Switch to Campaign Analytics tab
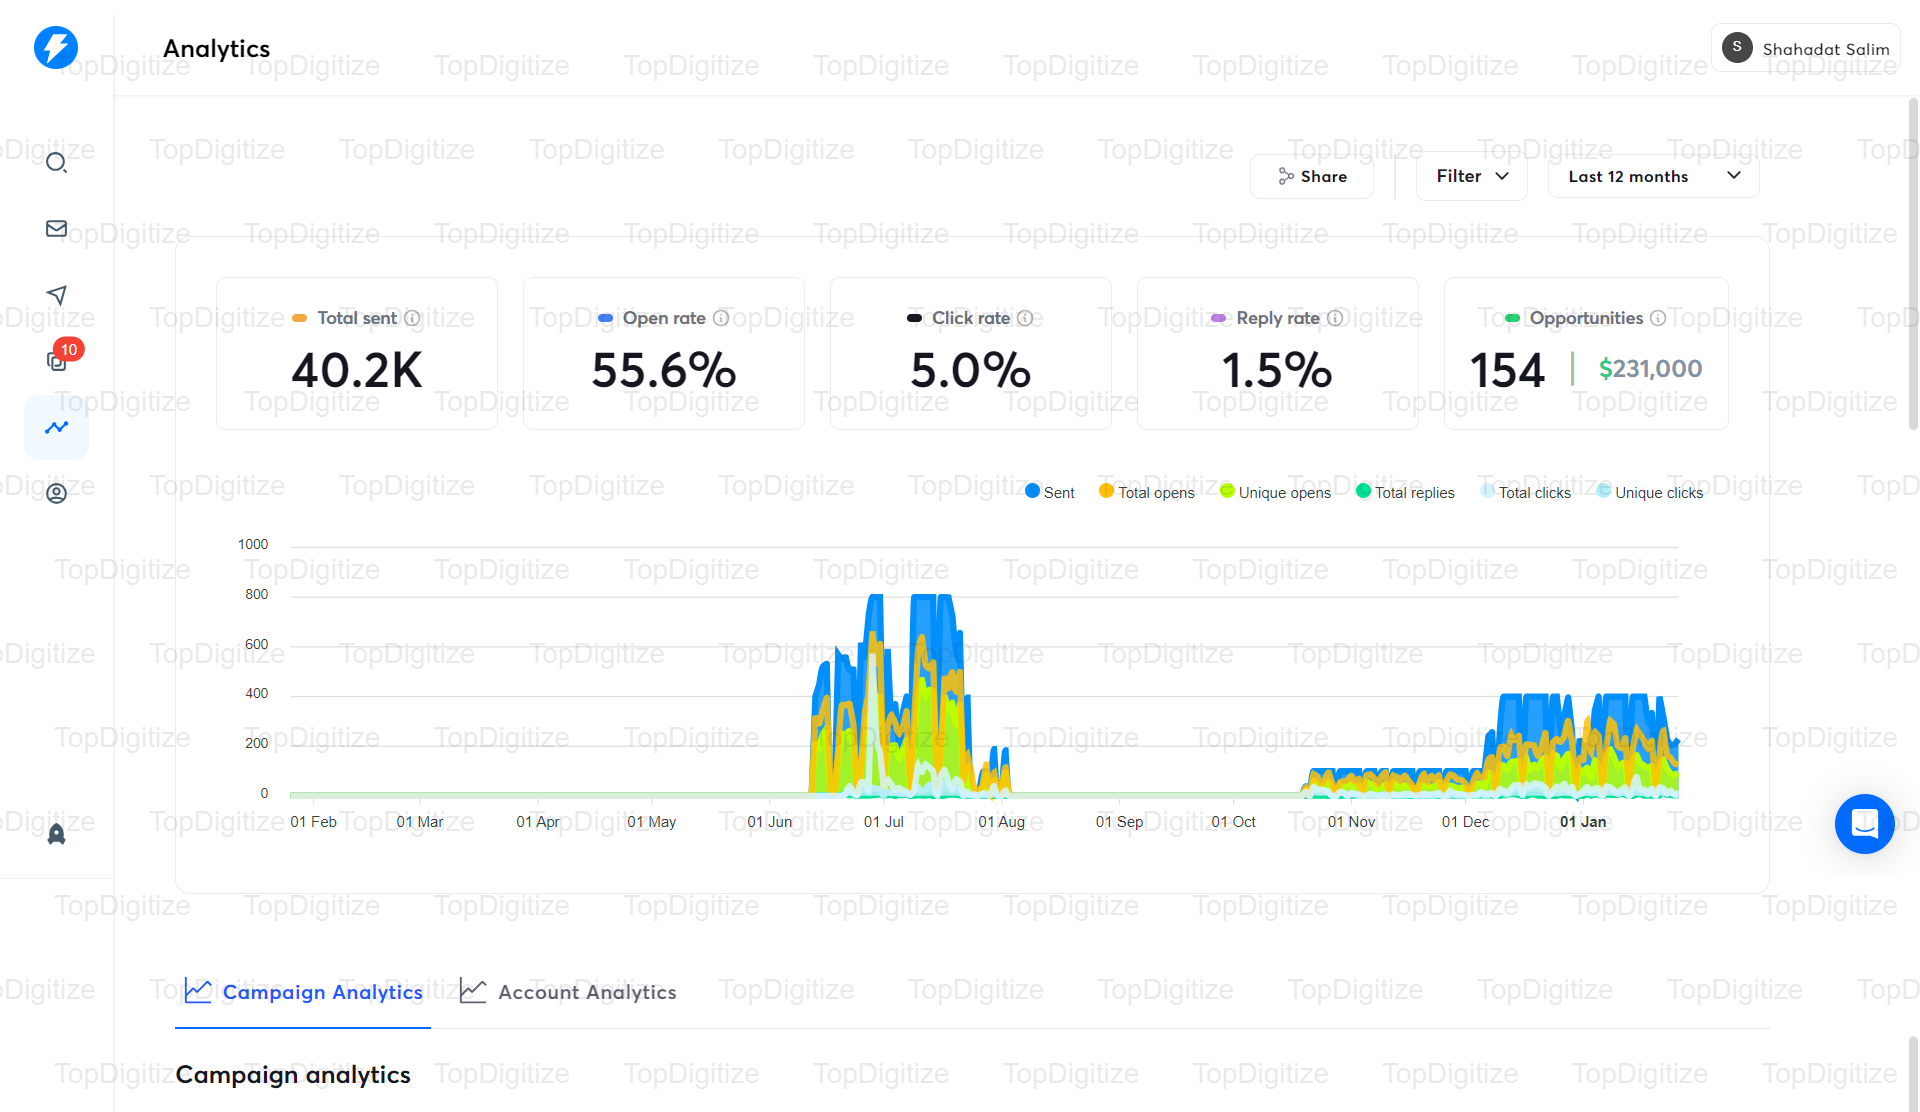The image size is (1920, 1112). pos(303,992)
